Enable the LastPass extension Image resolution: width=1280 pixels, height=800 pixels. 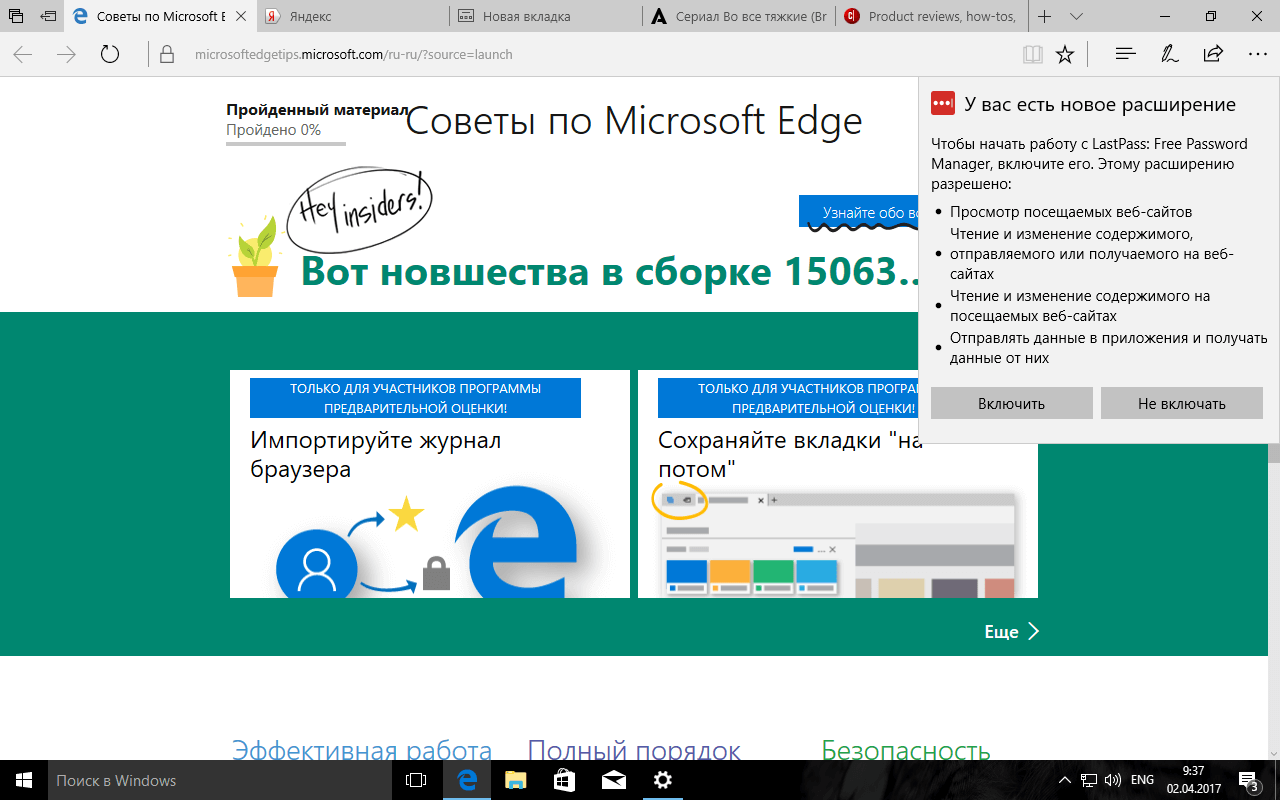[1011, 403]
